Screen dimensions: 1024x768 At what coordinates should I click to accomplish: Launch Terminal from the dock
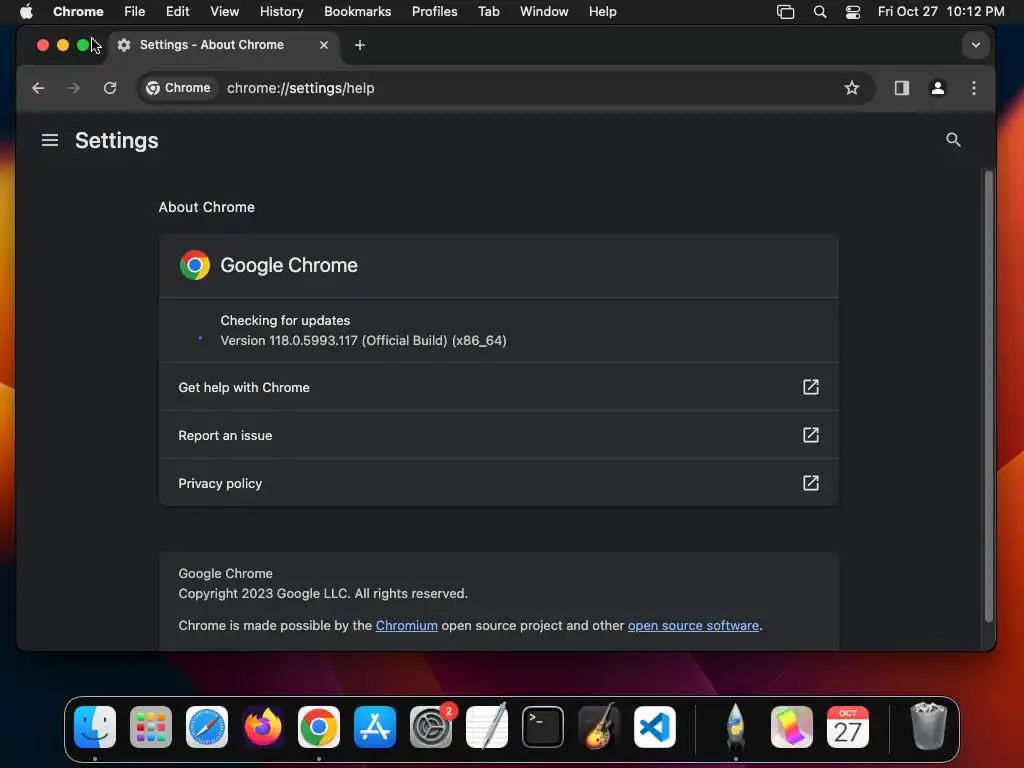click(543, 727)
